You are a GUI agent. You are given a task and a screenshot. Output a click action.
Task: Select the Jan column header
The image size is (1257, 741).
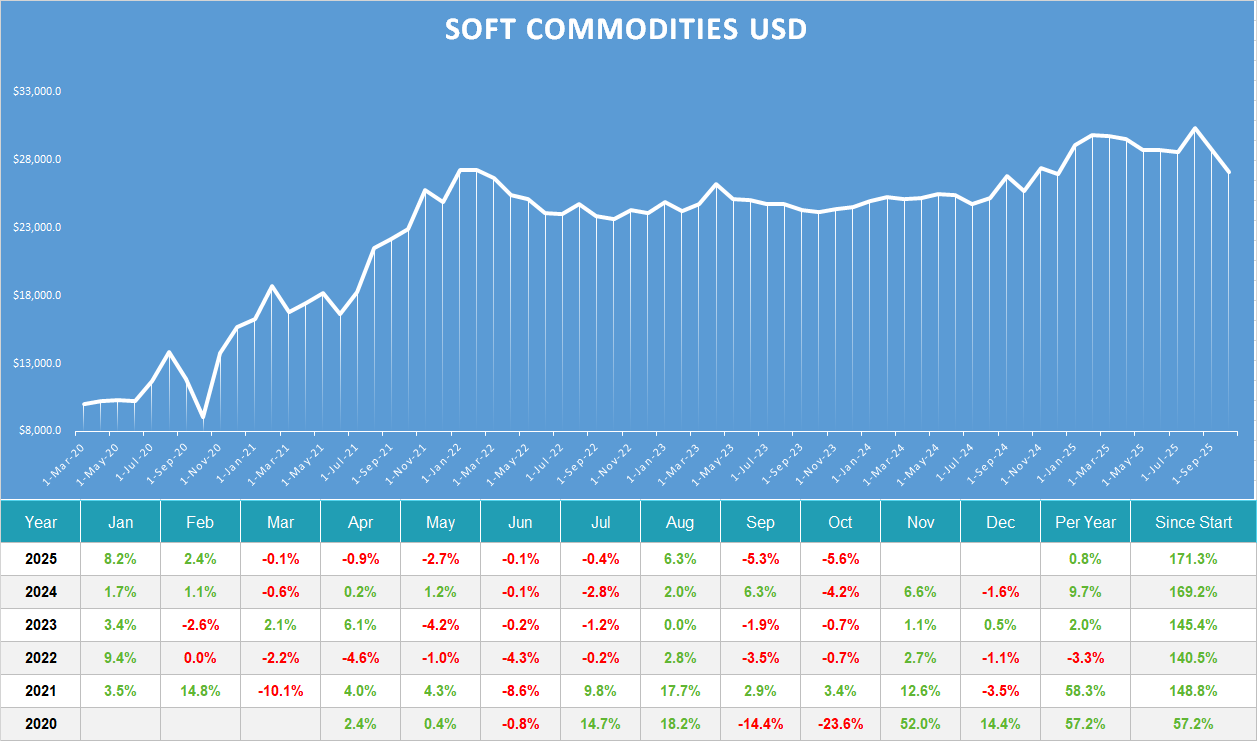pyautogui.click(x=120, y=522)
